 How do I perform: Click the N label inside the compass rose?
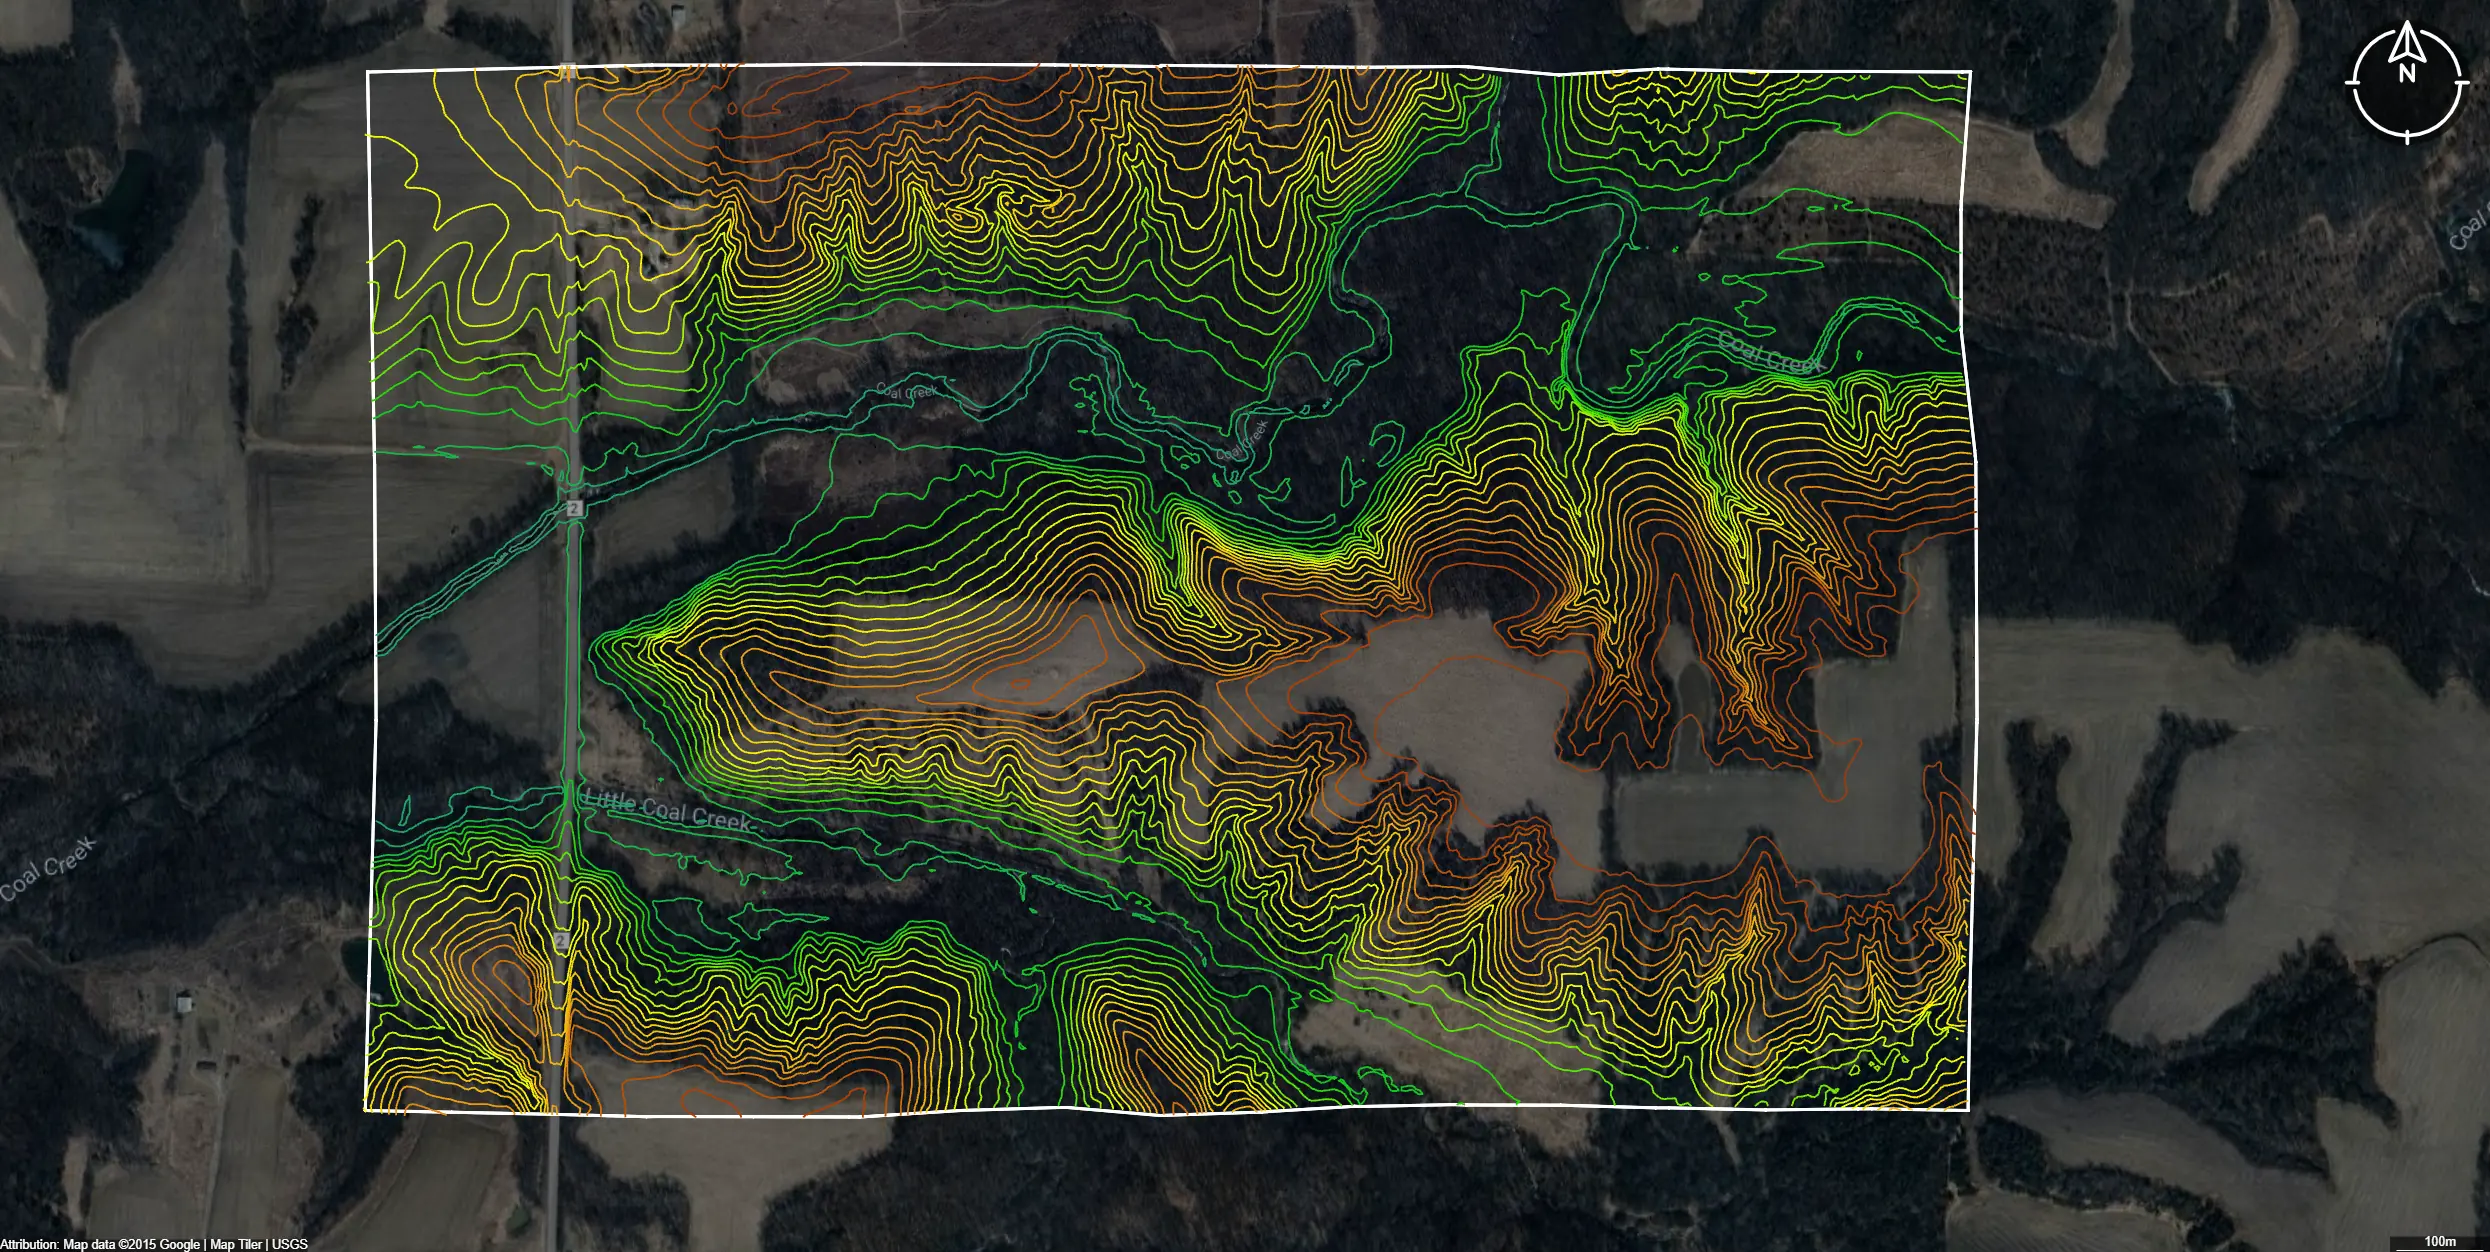(x=2408, y=72)
